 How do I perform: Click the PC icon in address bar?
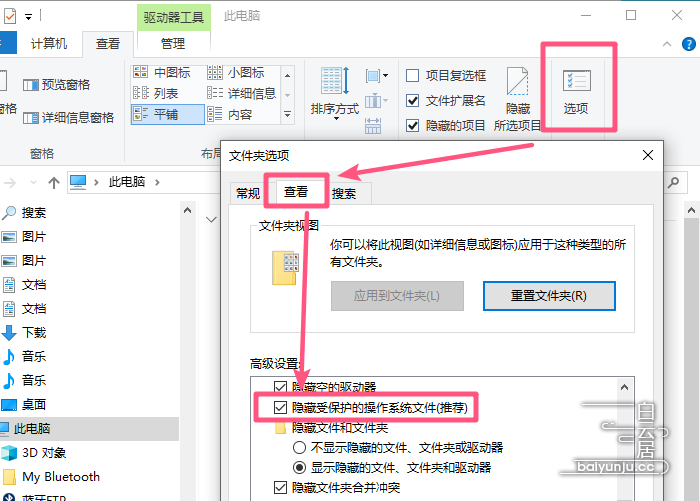pos(78,182)
